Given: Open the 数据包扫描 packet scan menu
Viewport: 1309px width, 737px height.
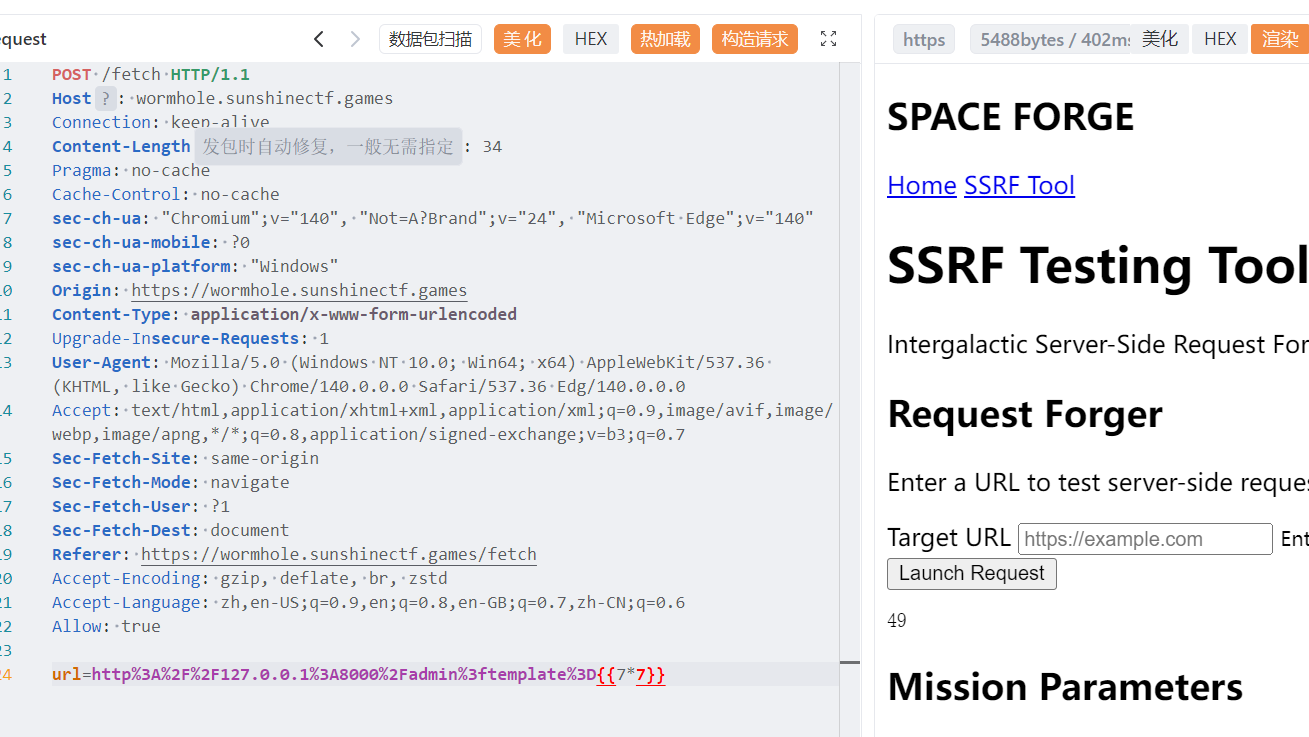Looking at the screenshot, I should [430, 39].
